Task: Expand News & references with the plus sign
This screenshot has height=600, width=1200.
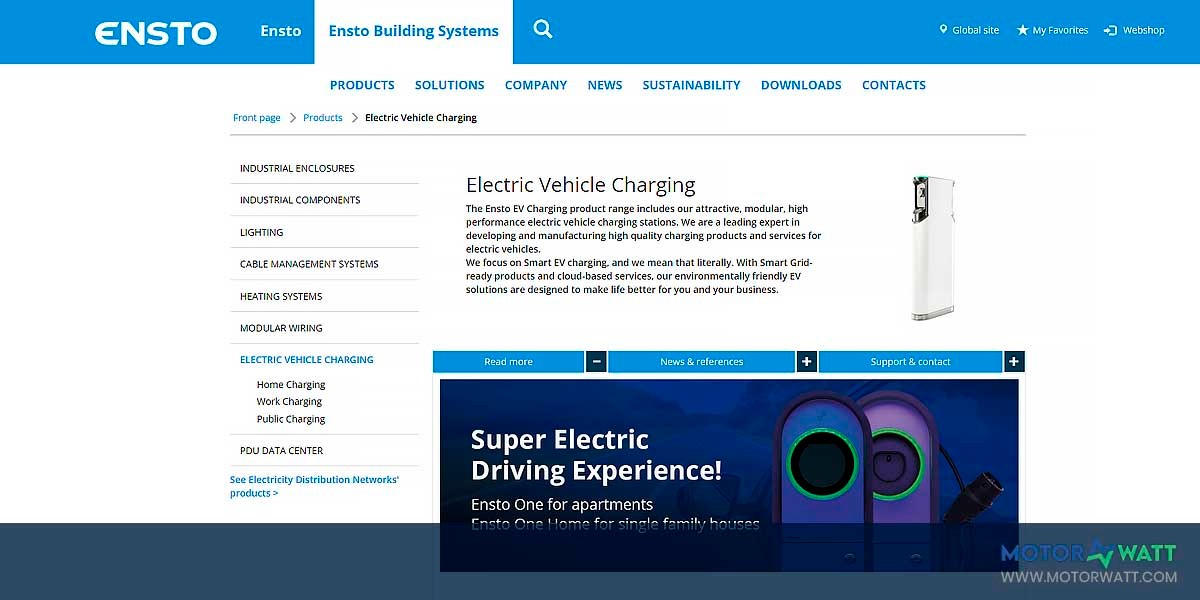Action: tap(807, 361)
